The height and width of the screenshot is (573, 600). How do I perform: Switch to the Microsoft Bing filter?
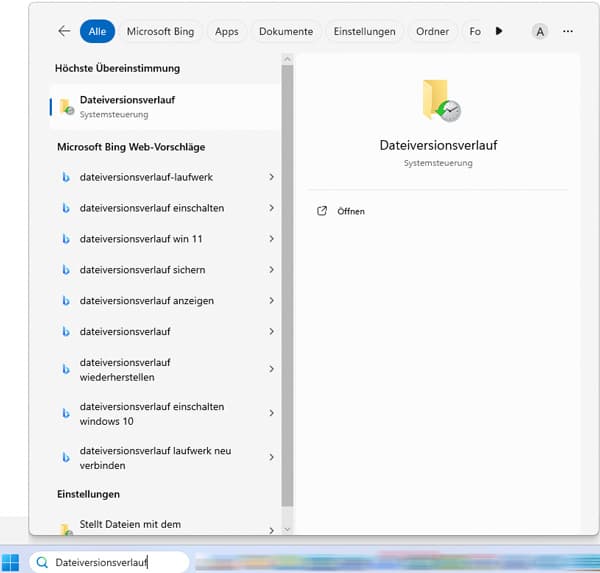coord(160,31)
